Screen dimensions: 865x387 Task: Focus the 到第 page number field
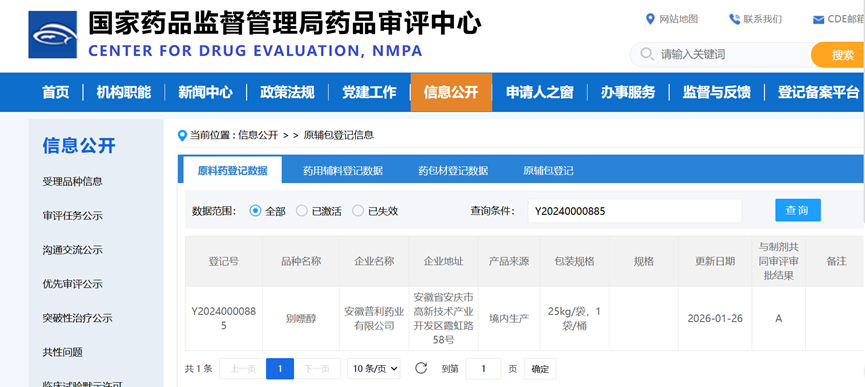[483, 369]
